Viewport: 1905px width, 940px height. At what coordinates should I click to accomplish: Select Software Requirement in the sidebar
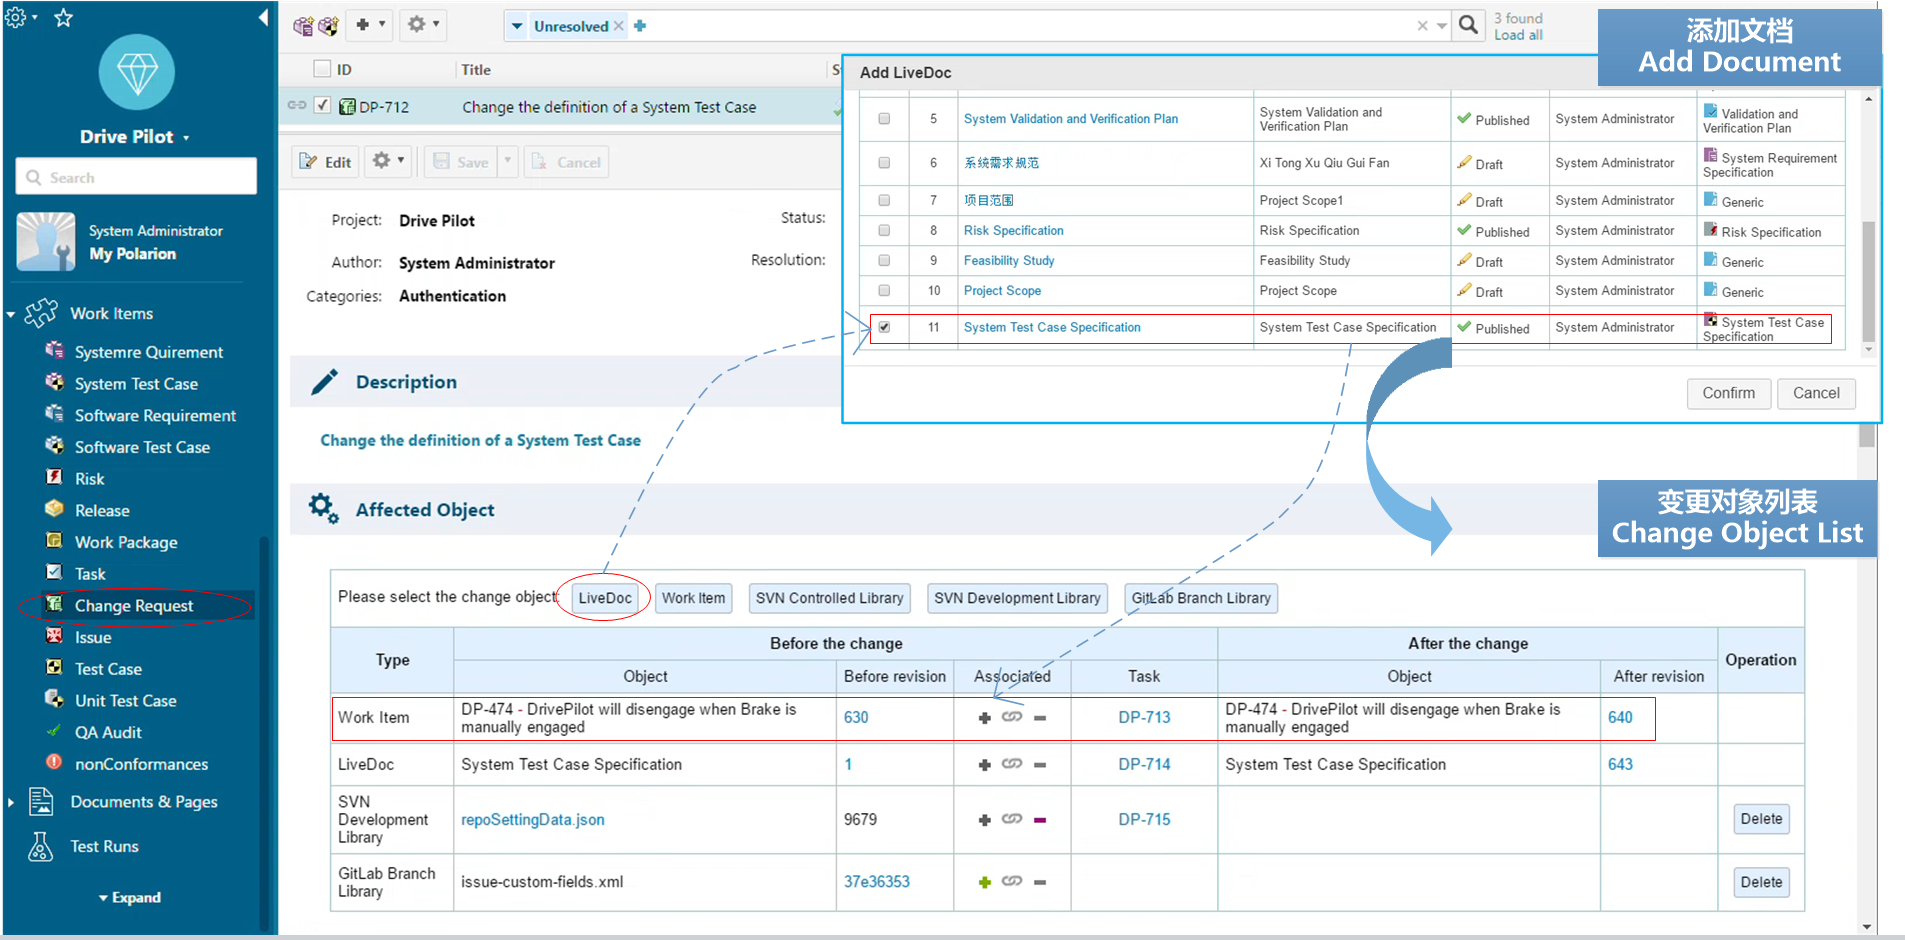coord(155,416)
